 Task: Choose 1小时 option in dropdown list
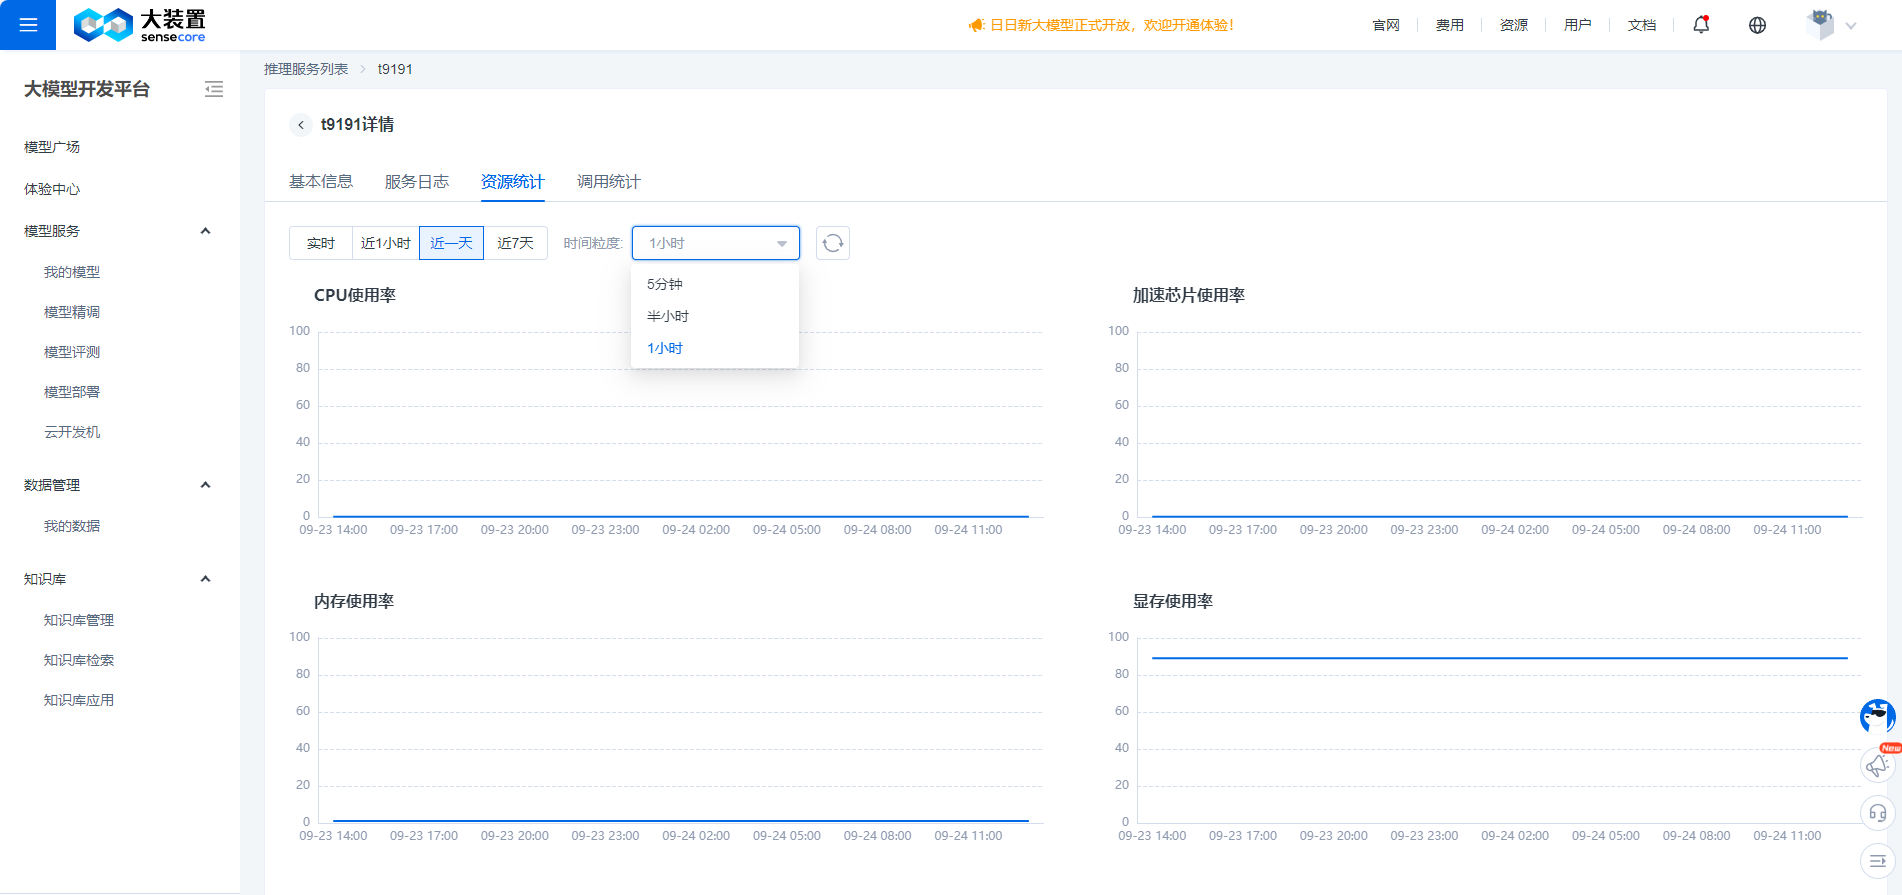pos(715,348)
